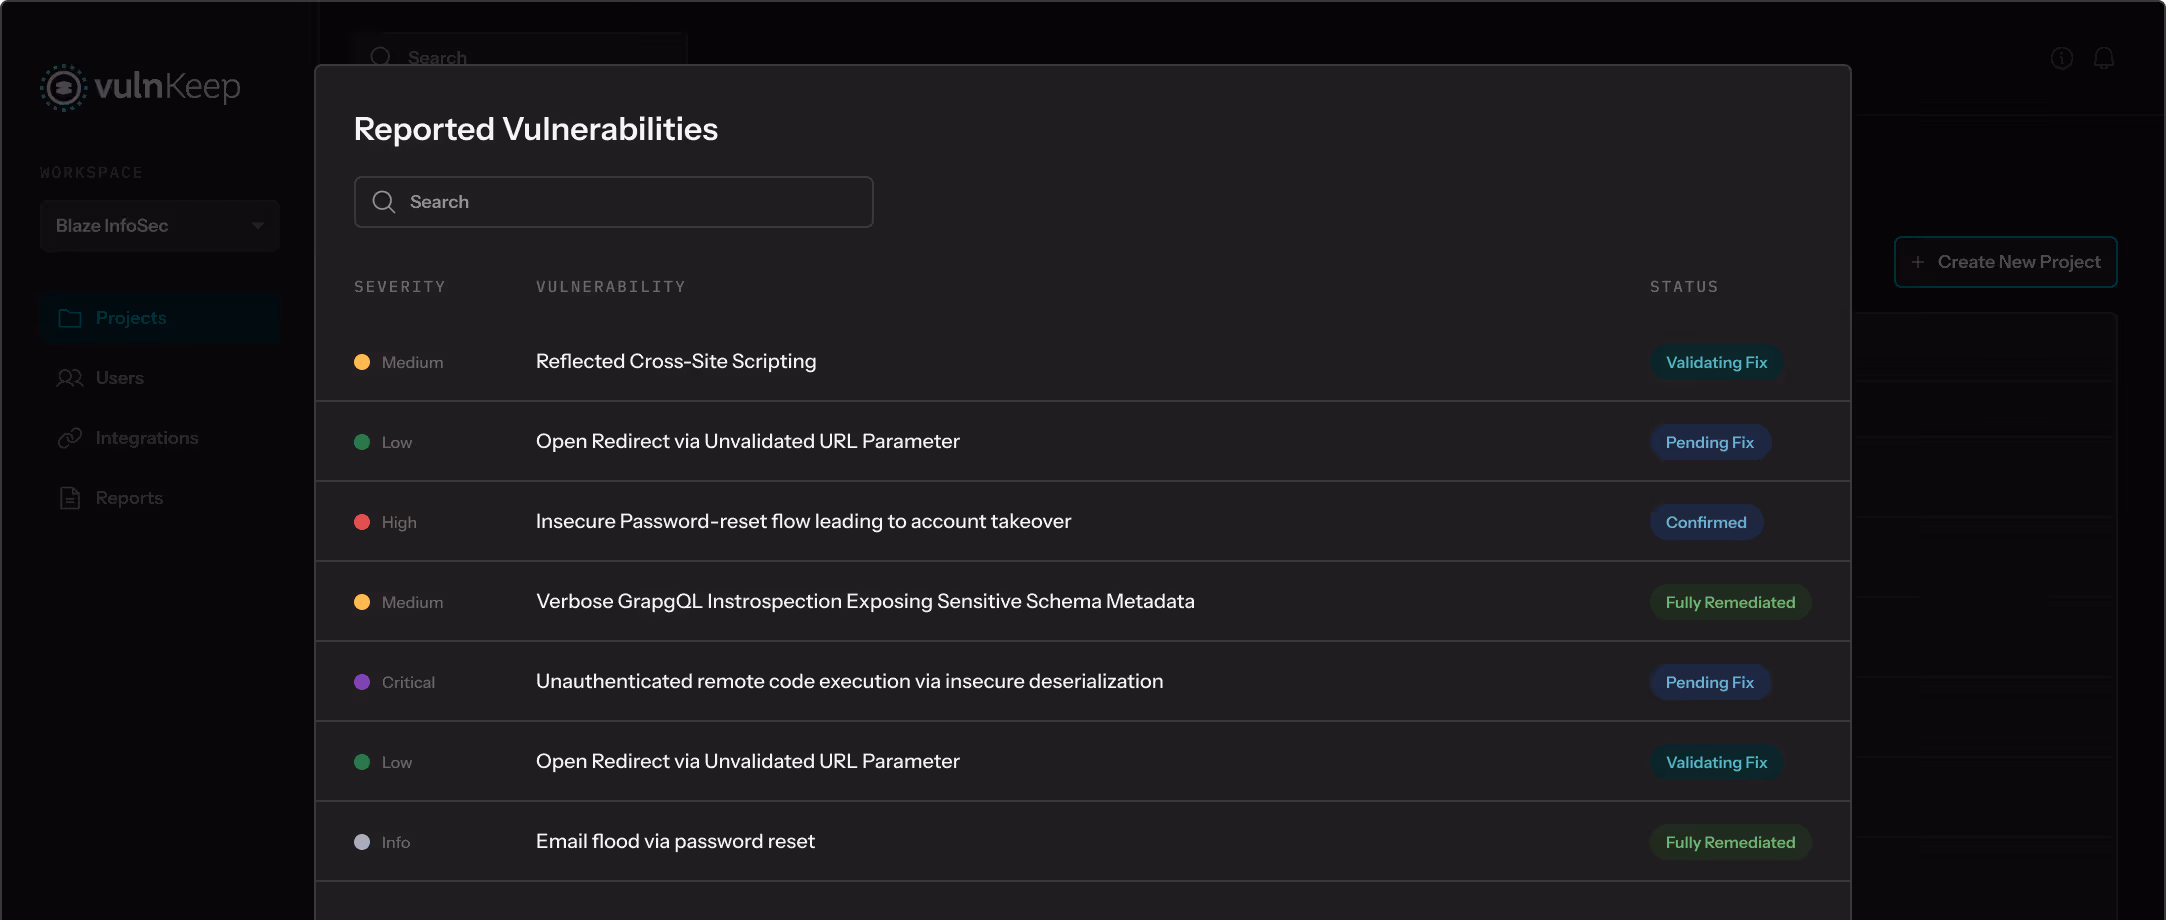Expand the Blaze InfoSec workspace dropdown
Viewport: 2166px width, 920px height.
pyautogui.click(x=160, y=226)
